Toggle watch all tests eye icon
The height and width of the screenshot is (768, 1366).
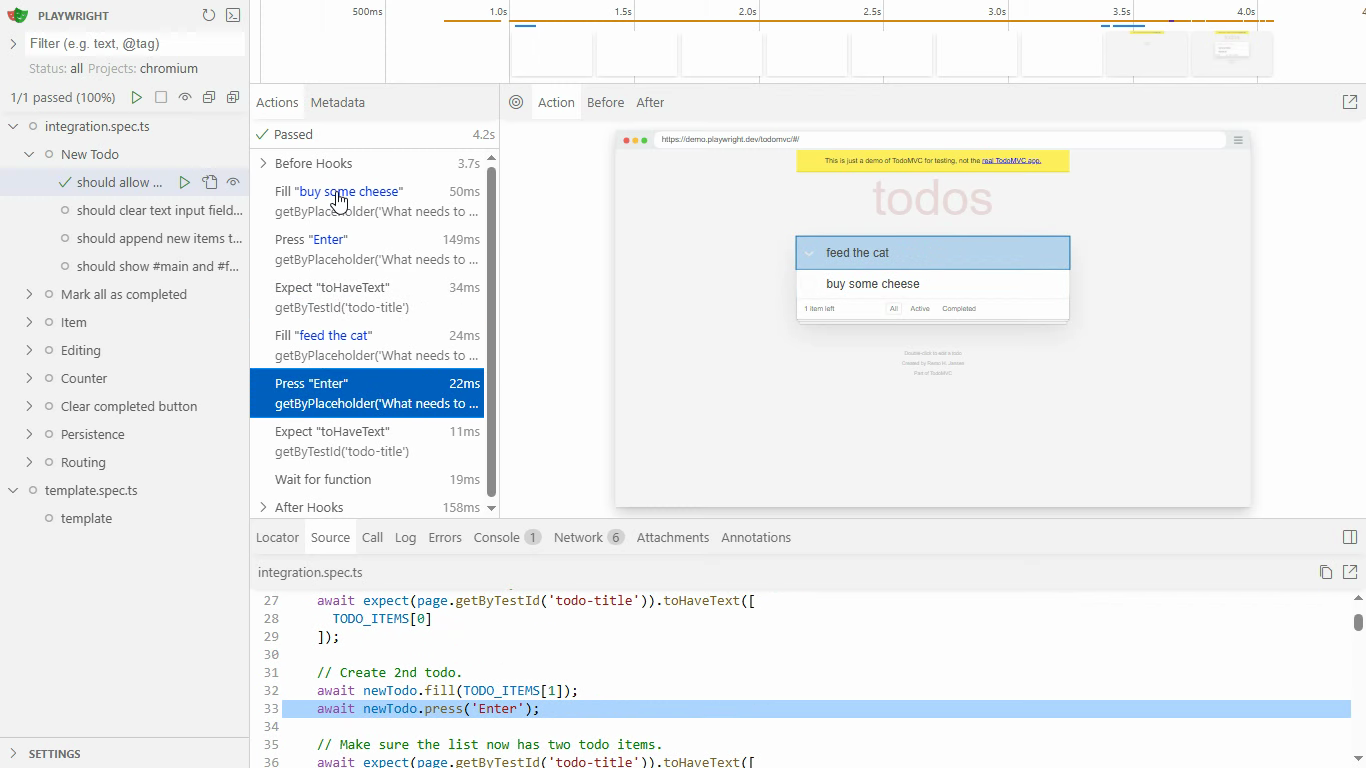coord(185,97)
